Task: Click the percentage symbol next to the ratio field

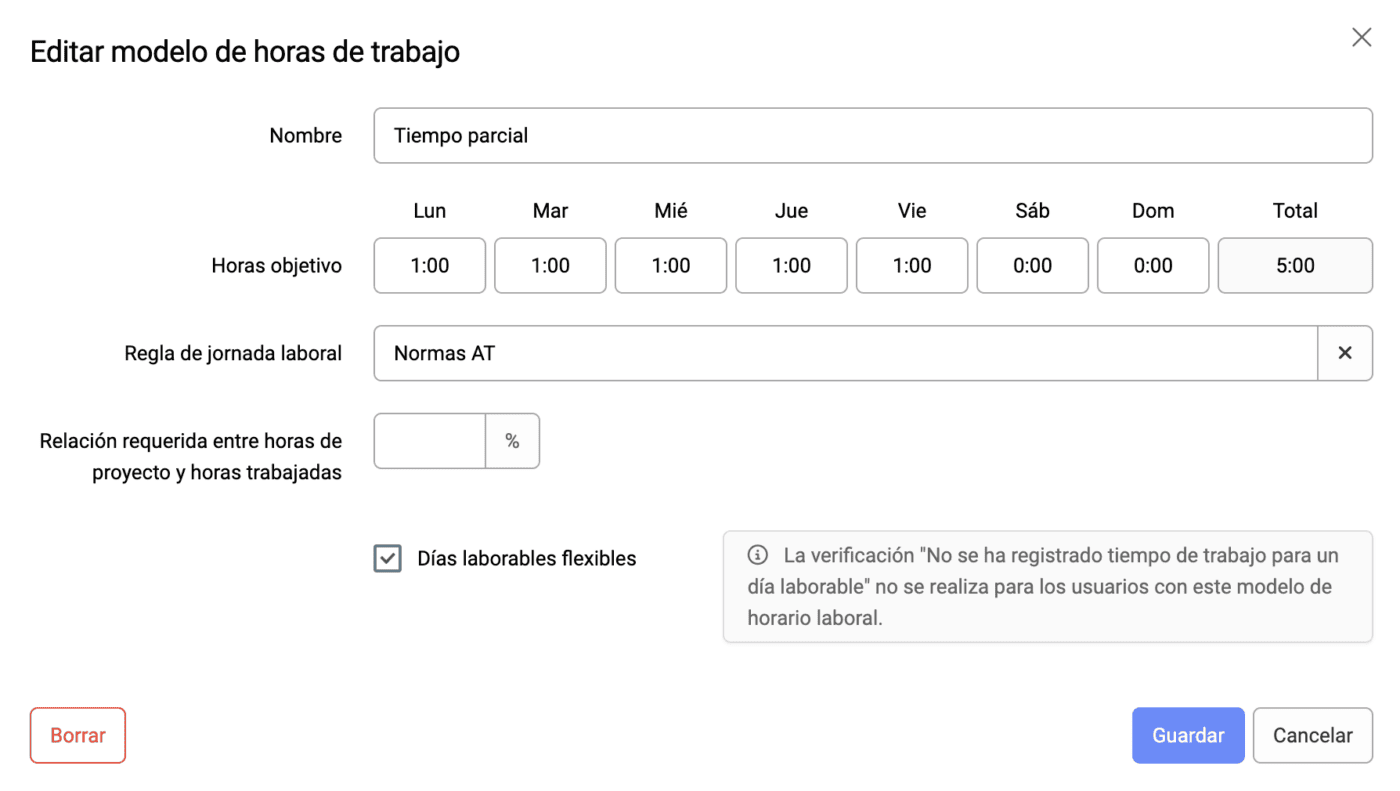Action: pos(513,441)
